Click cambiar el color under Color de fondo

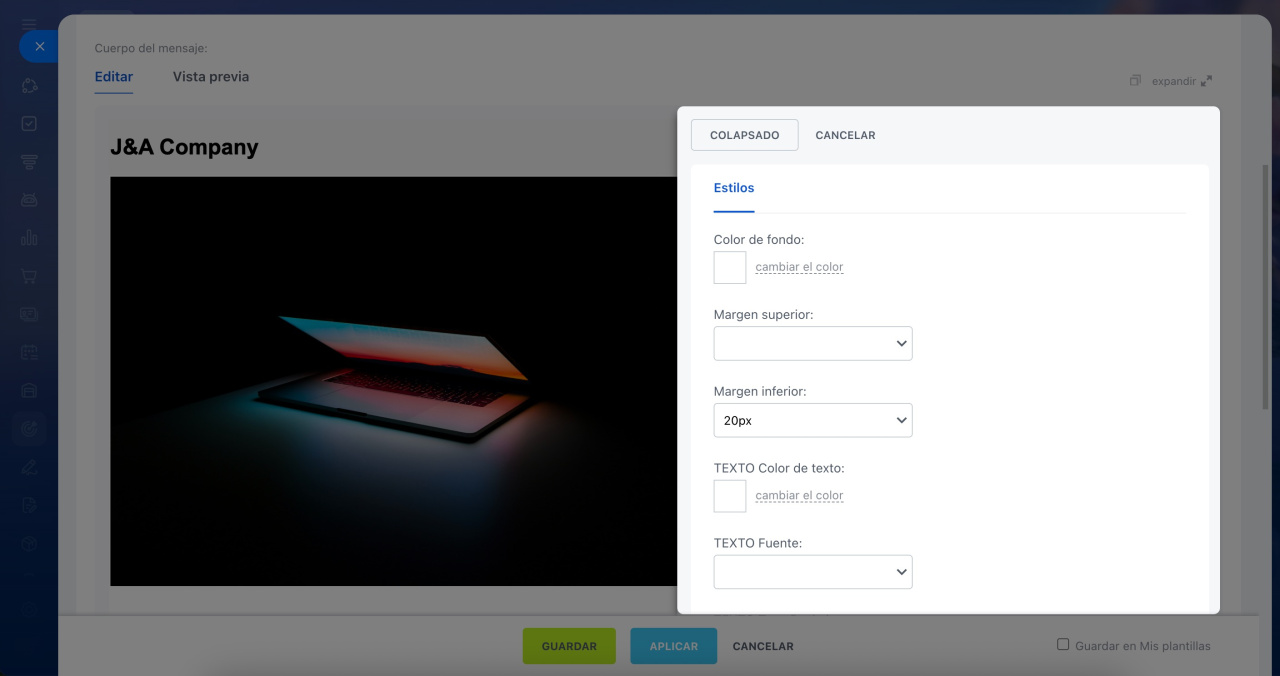point(800,267)
